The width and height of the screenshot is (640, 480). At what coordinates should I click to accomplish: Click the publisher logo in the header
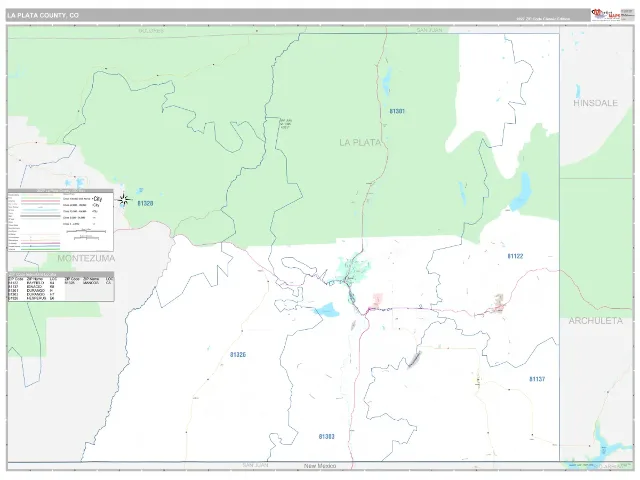point(606,14)
